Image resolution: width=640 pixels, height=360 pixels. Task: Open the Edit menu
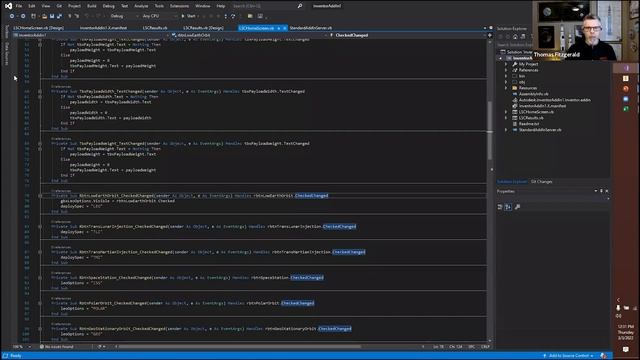tap(32, 6)
